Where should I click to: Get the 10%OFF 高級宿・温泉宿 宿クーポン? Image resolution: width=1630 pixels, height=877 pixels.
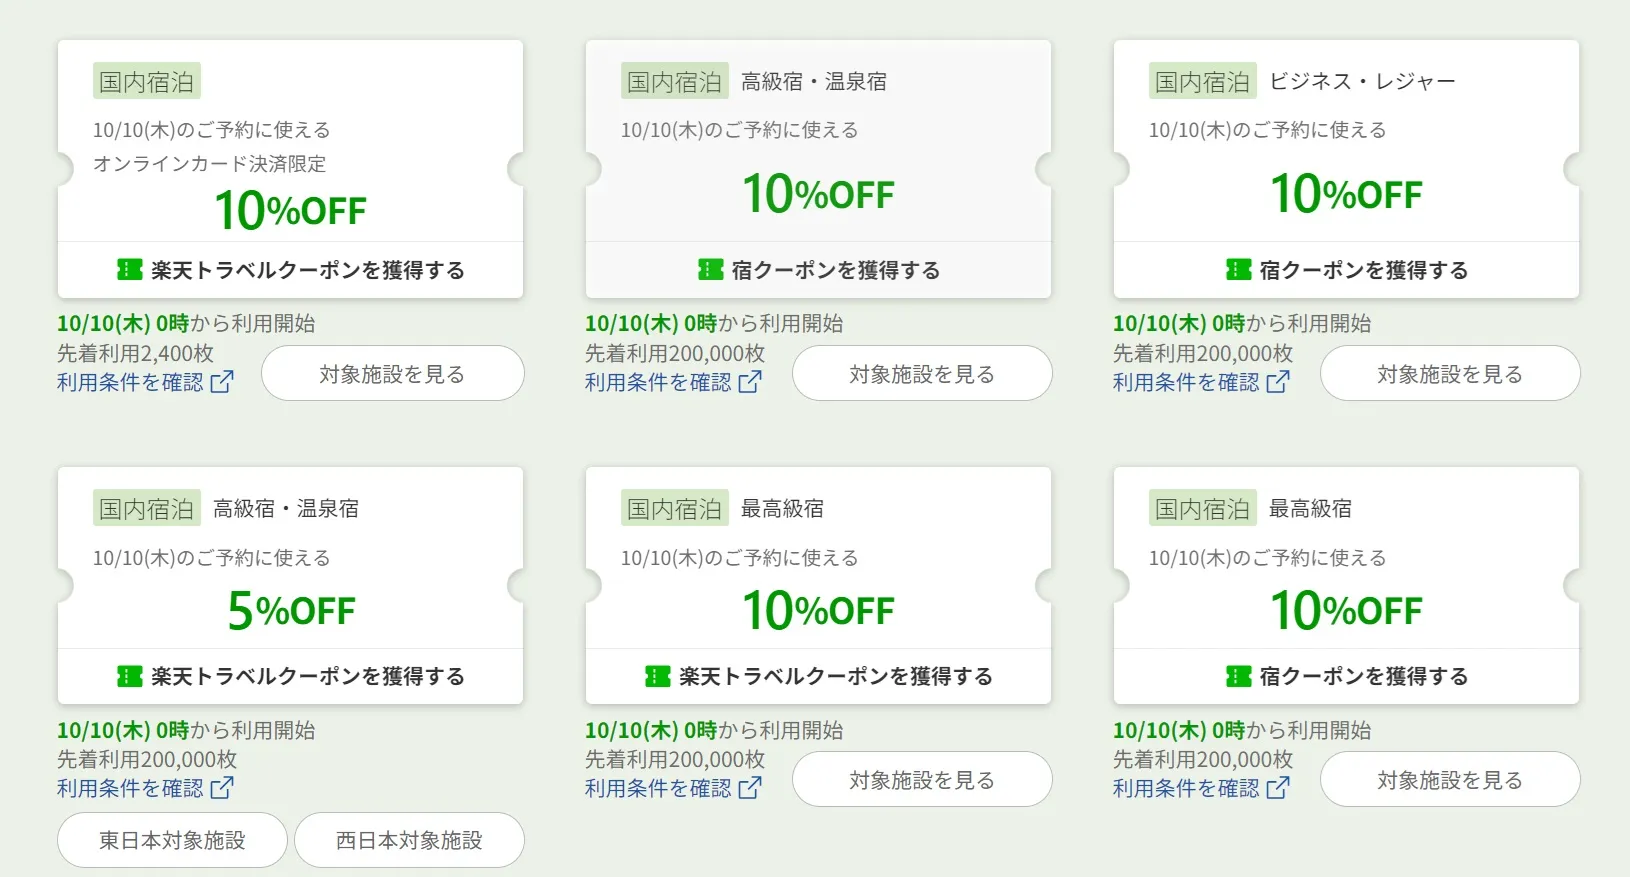(818, 270)
